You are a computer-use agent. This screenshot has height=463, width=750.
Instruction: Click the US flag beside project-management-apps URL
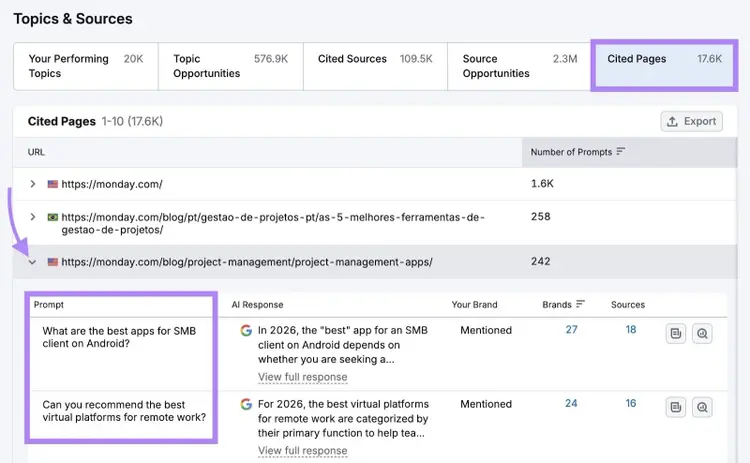tap(53, 262)
